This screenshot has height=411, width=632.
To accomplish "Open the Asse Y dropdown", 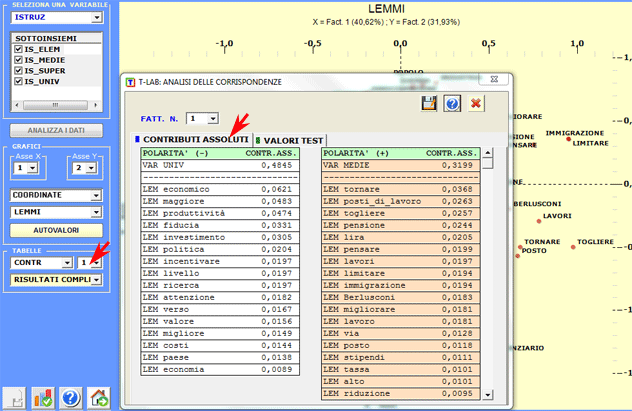I will click(91, 168).
